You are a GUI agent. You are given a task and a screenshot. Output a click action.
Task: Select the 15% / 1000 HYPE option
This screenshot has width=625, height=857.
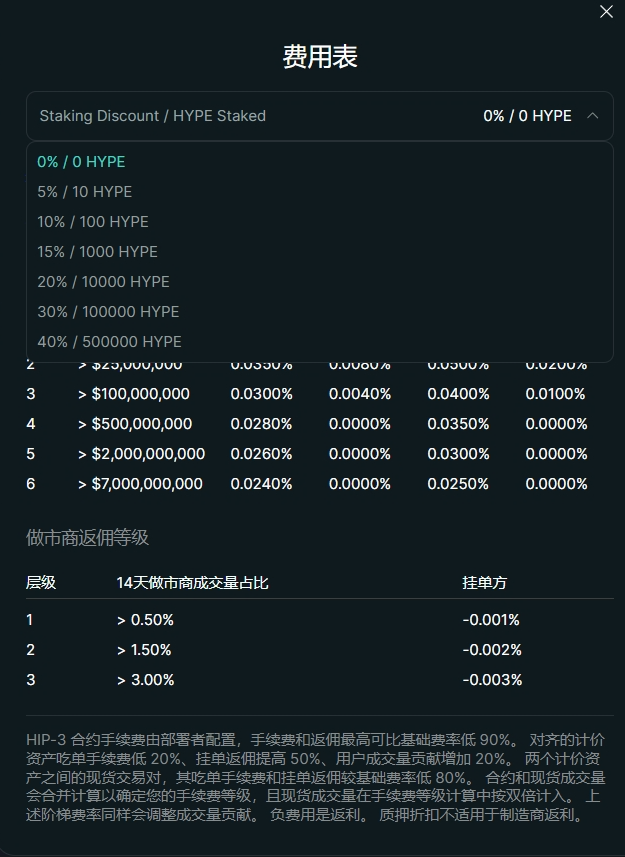click(x=97, y=252)
